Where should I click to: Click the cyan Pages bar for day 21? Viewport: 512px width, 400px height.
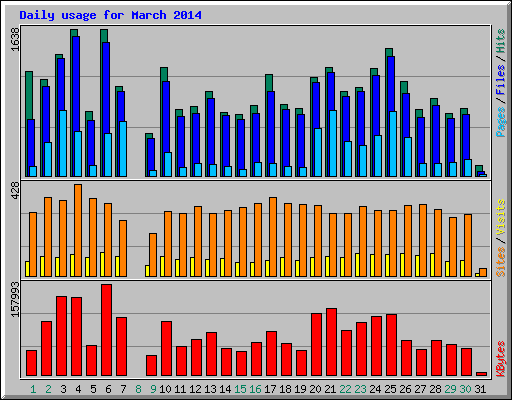point(333,143)
